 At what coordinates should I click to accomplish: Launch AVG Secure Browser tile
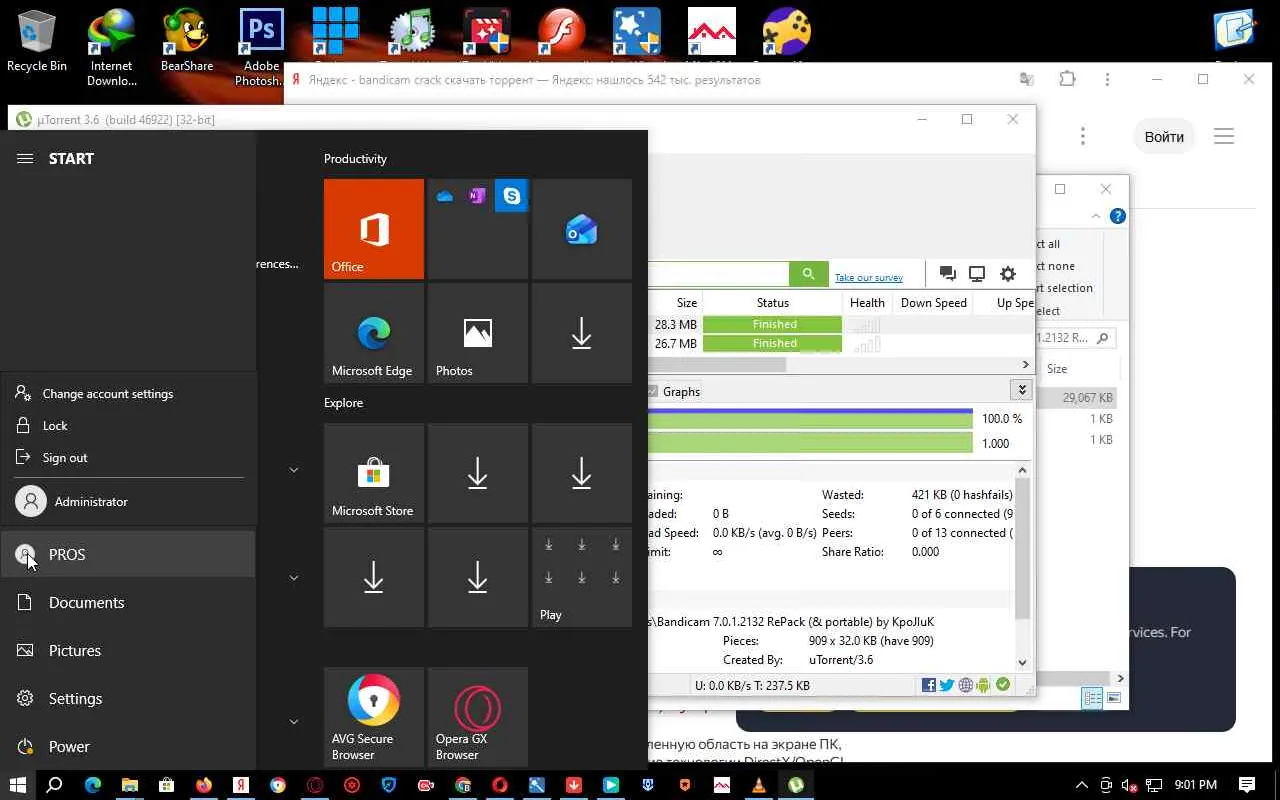coord(374,717)
